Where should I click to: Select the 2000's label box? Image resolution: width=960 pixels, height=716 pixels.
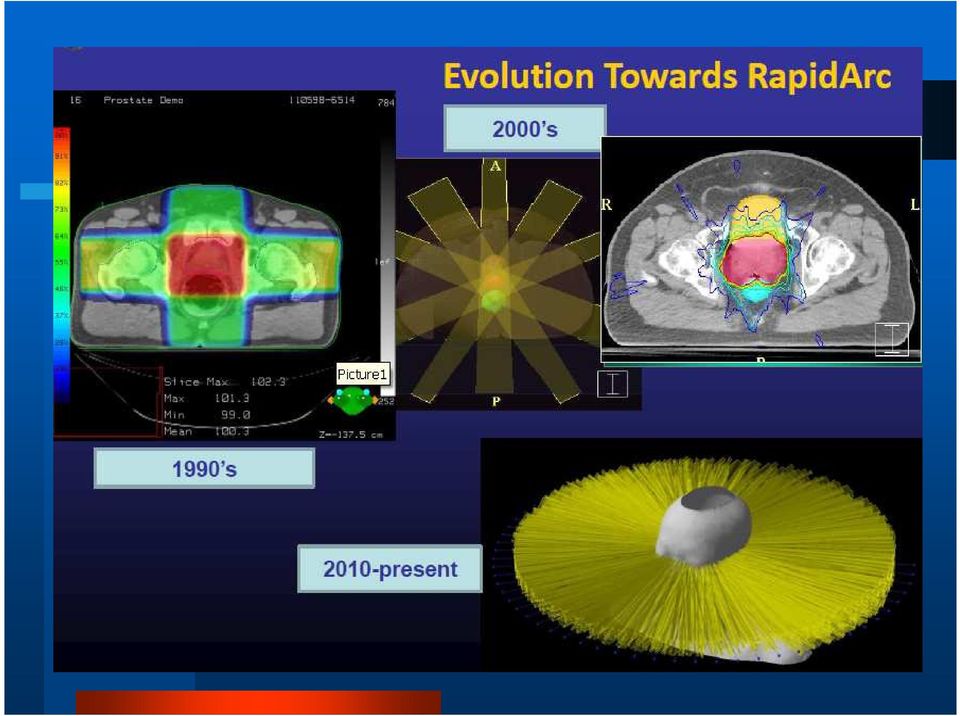point(525,129)
